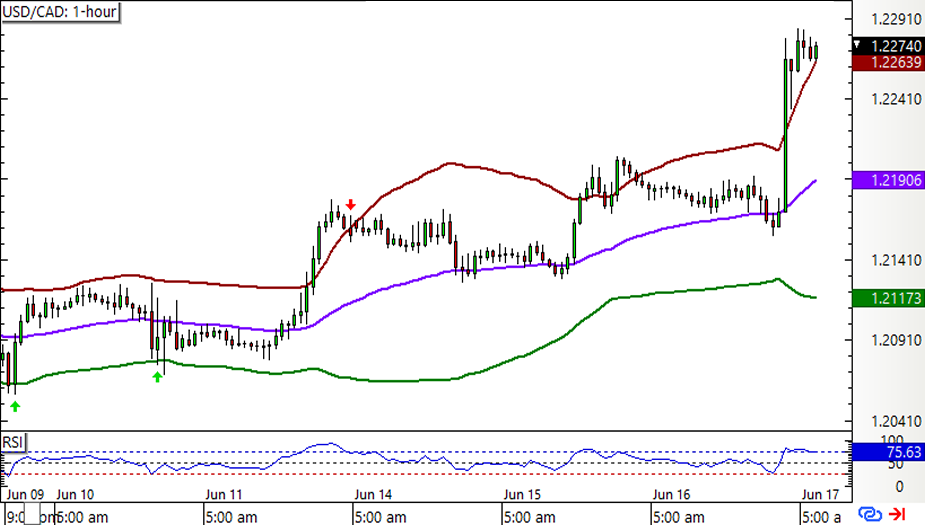Click the green up arrow below Jun 10 candle

pos(158,377)
